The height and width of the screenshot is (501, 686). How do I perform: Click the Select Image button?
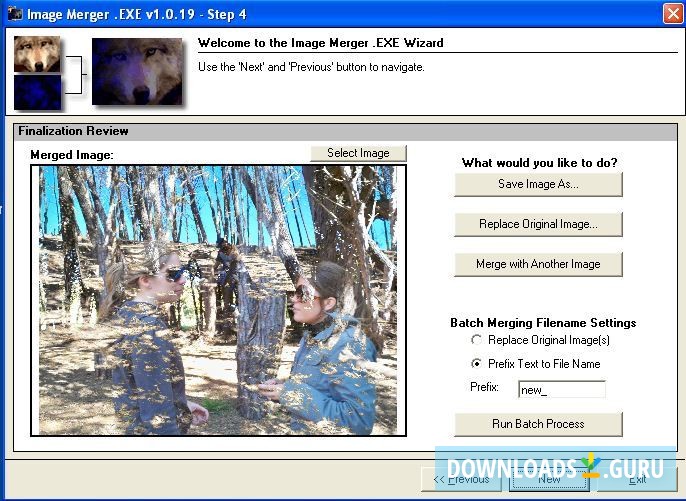(x=358, y=153)
